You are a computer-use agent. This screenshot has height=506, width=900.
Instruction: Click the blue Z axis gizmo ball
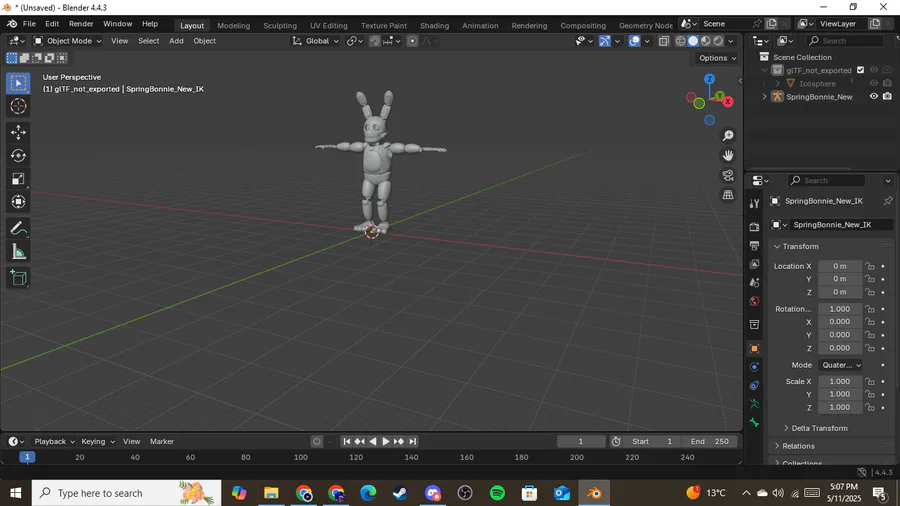click(x=710, y=79)
